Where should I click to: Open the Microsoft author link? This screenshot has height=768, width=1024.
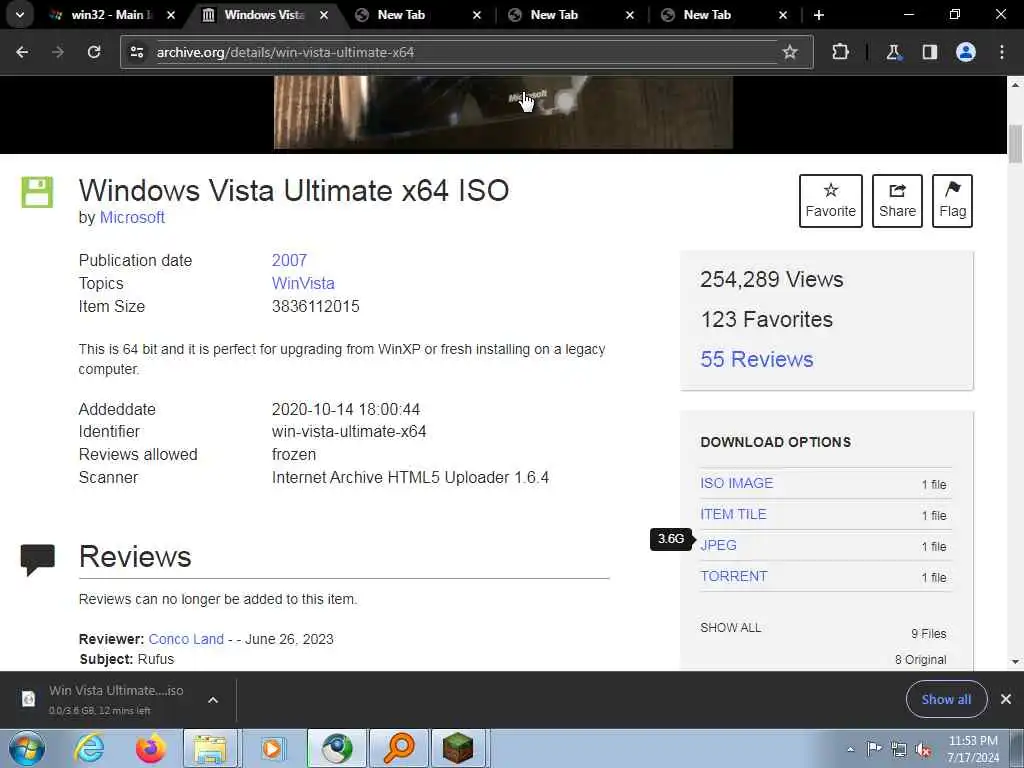click(x=132, y=217)
